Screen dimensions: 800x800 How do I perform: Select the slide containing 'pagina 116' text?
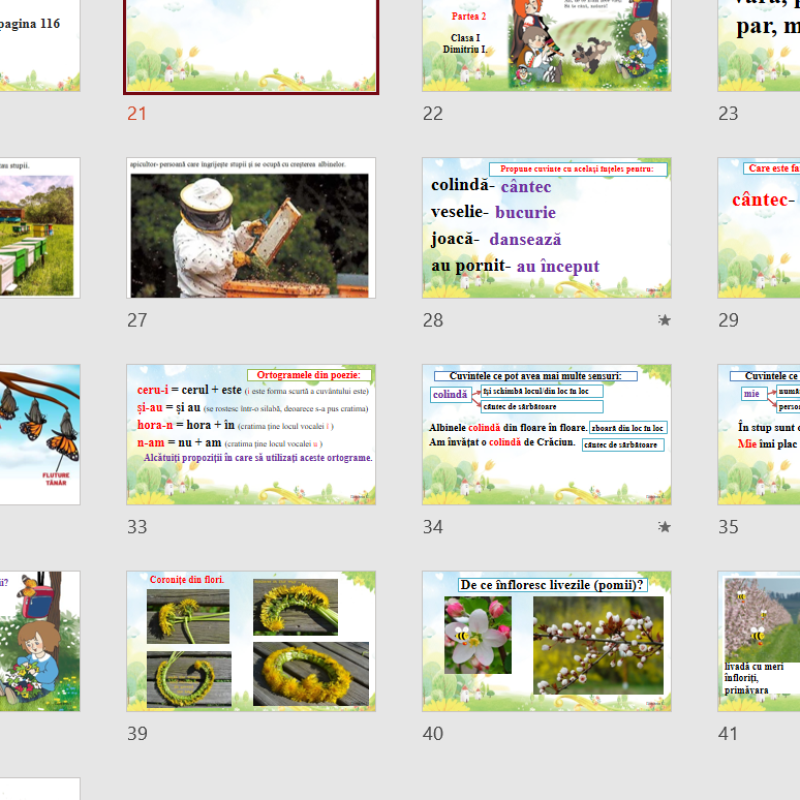pos(38,45)
